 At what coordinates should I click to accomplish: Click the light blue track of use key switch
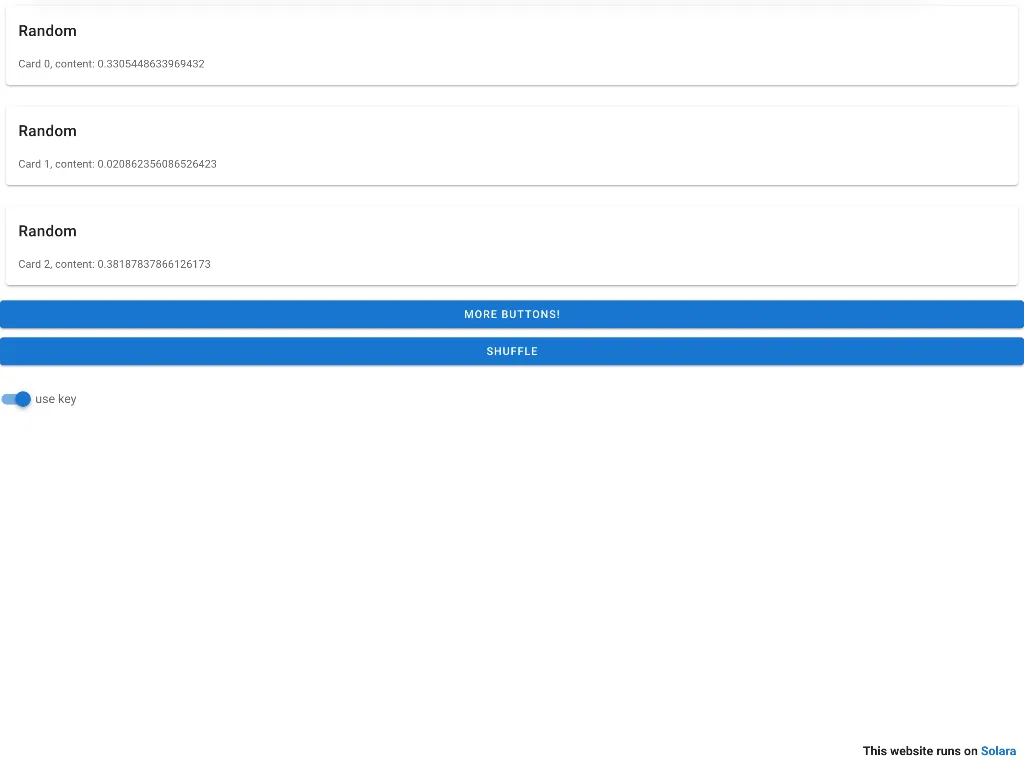point(7,399)
